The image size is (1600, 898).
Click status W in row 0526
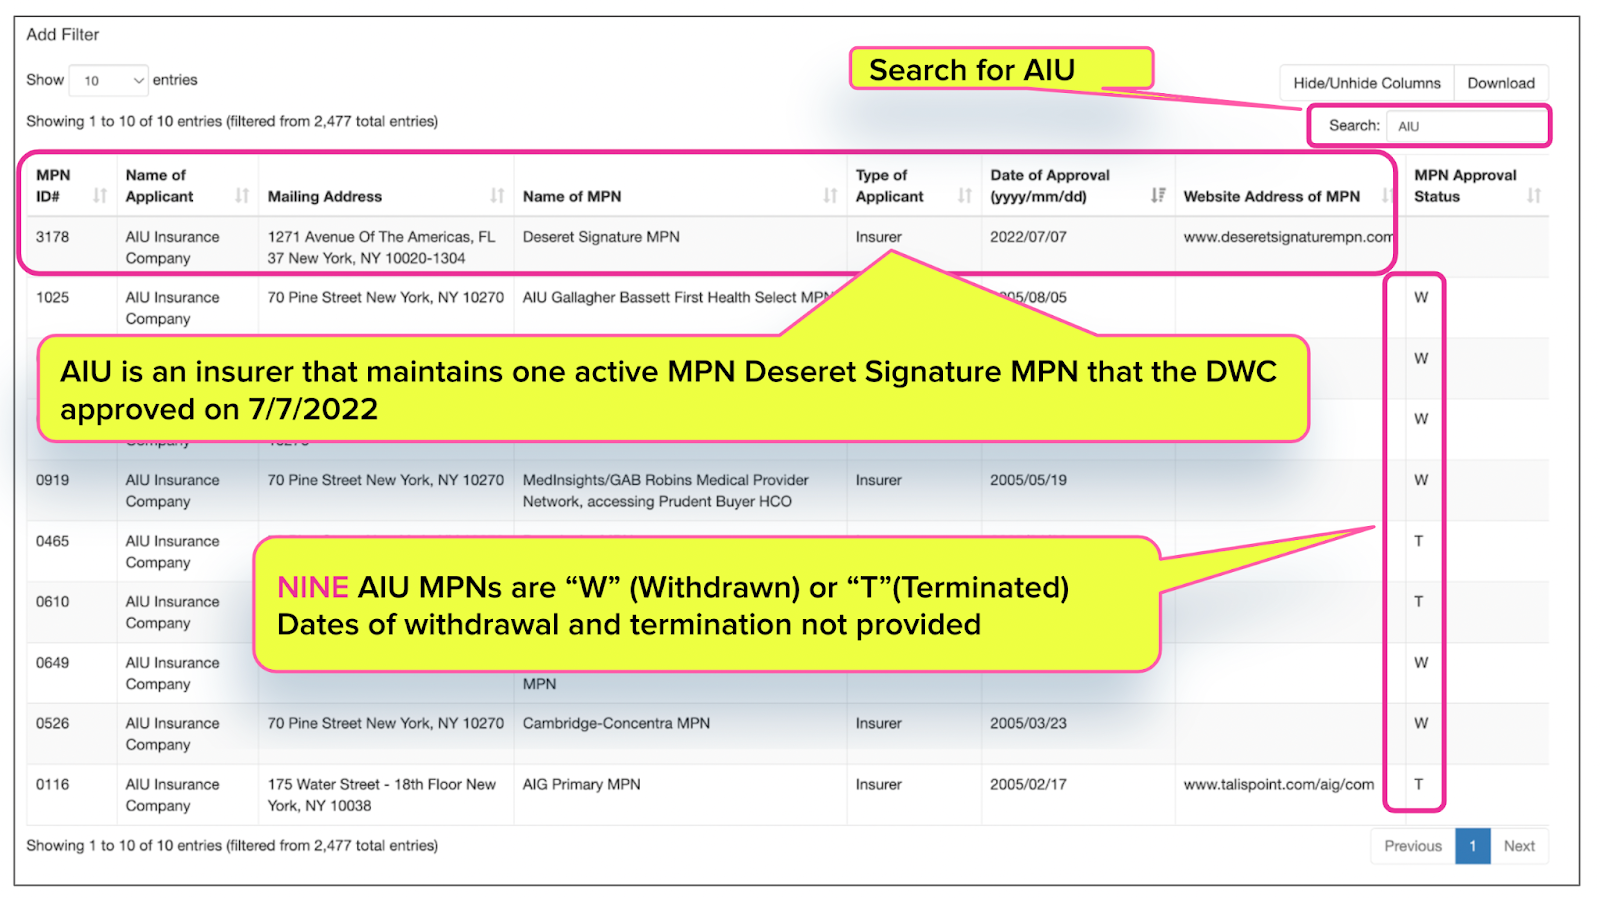click(1421, 724)
